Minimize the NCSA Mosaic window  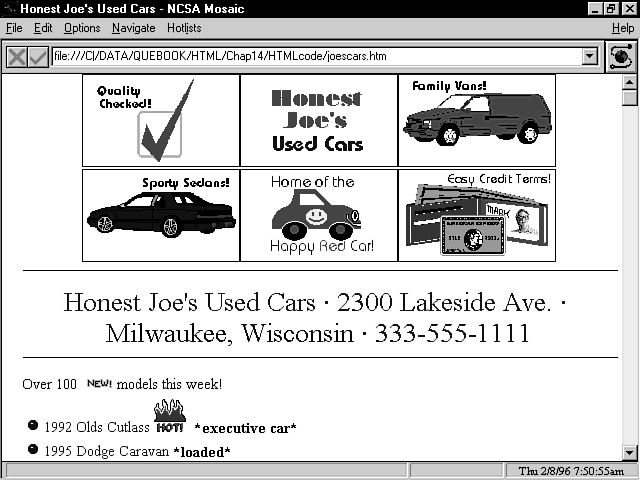(x=595, y=9)
